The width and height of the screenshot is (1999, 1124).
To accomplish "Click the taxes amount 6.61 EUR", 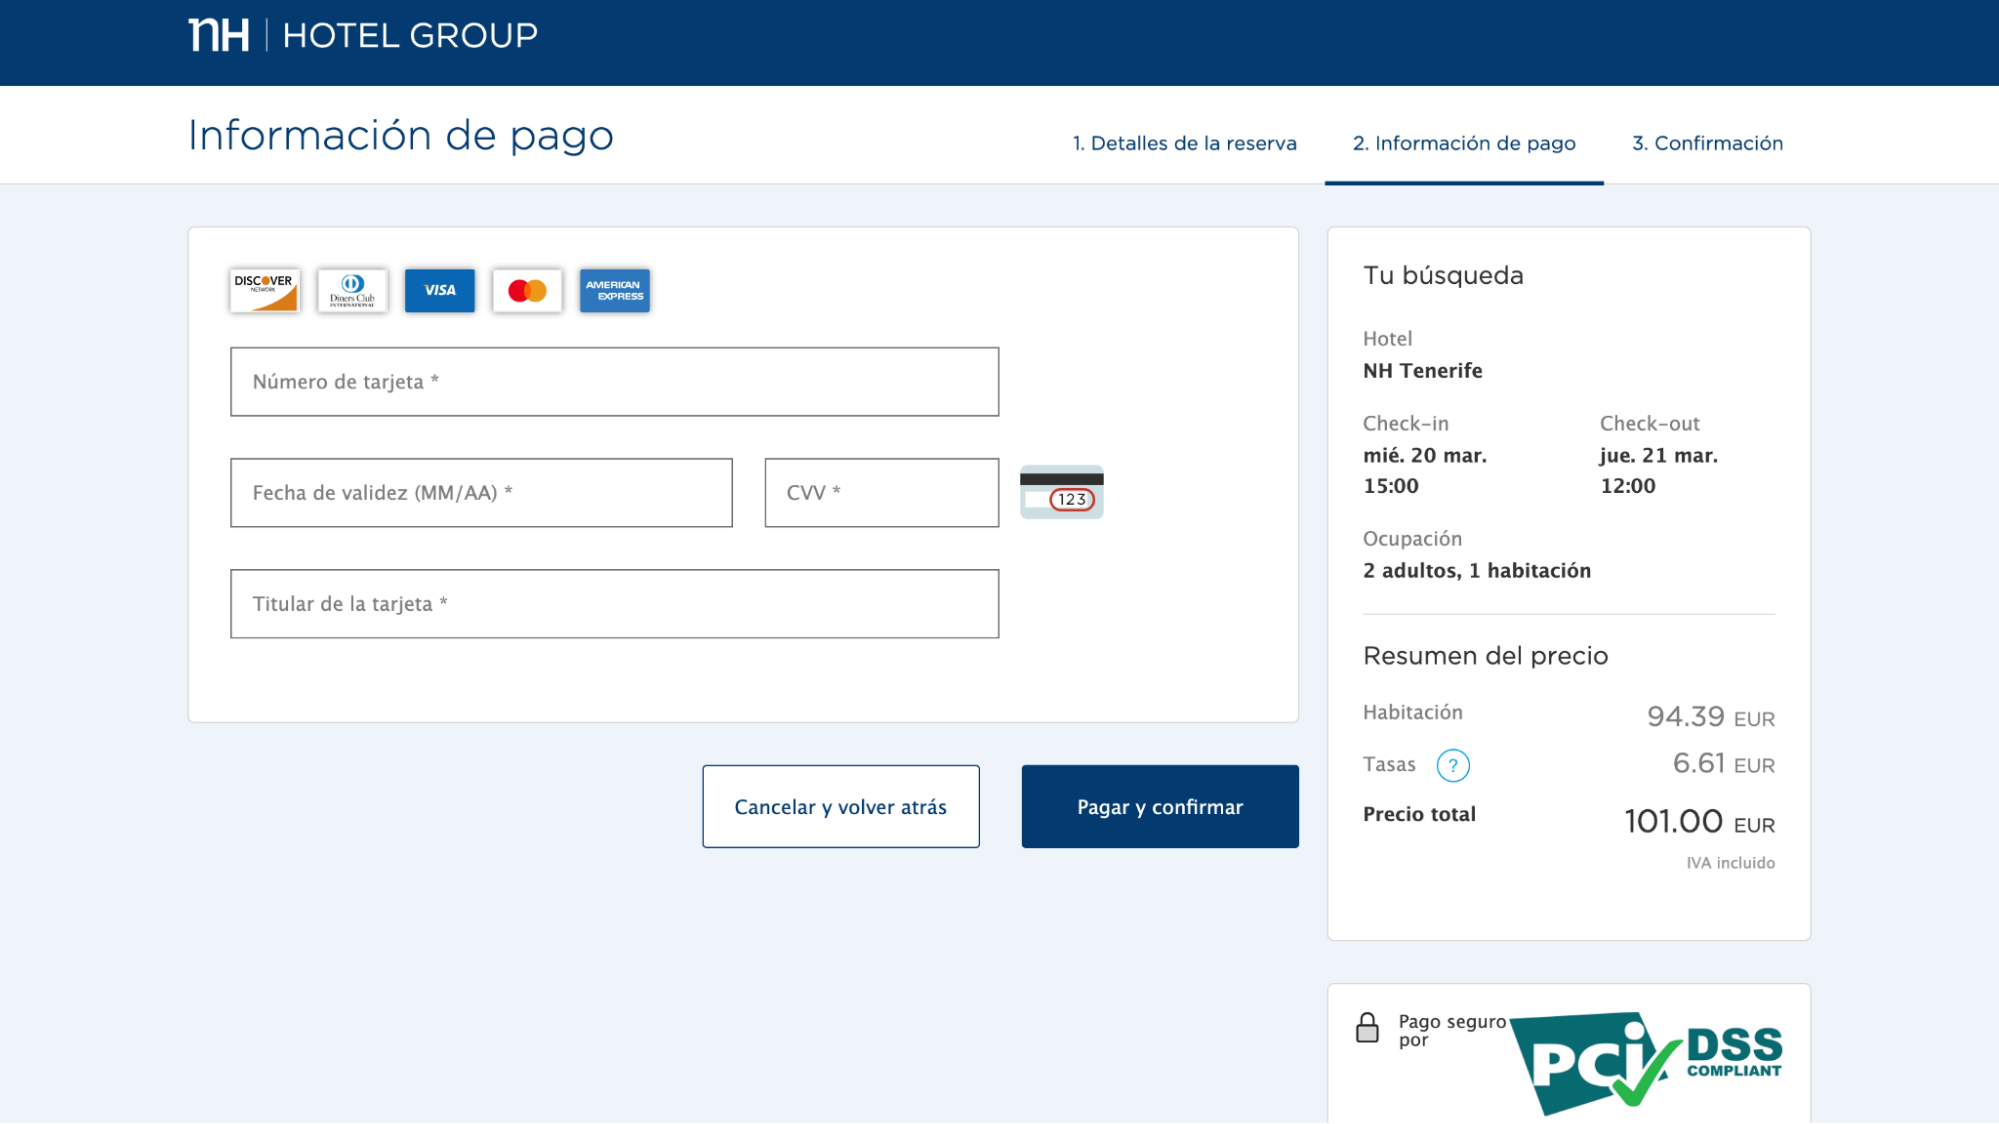I will pos(1724,764).
